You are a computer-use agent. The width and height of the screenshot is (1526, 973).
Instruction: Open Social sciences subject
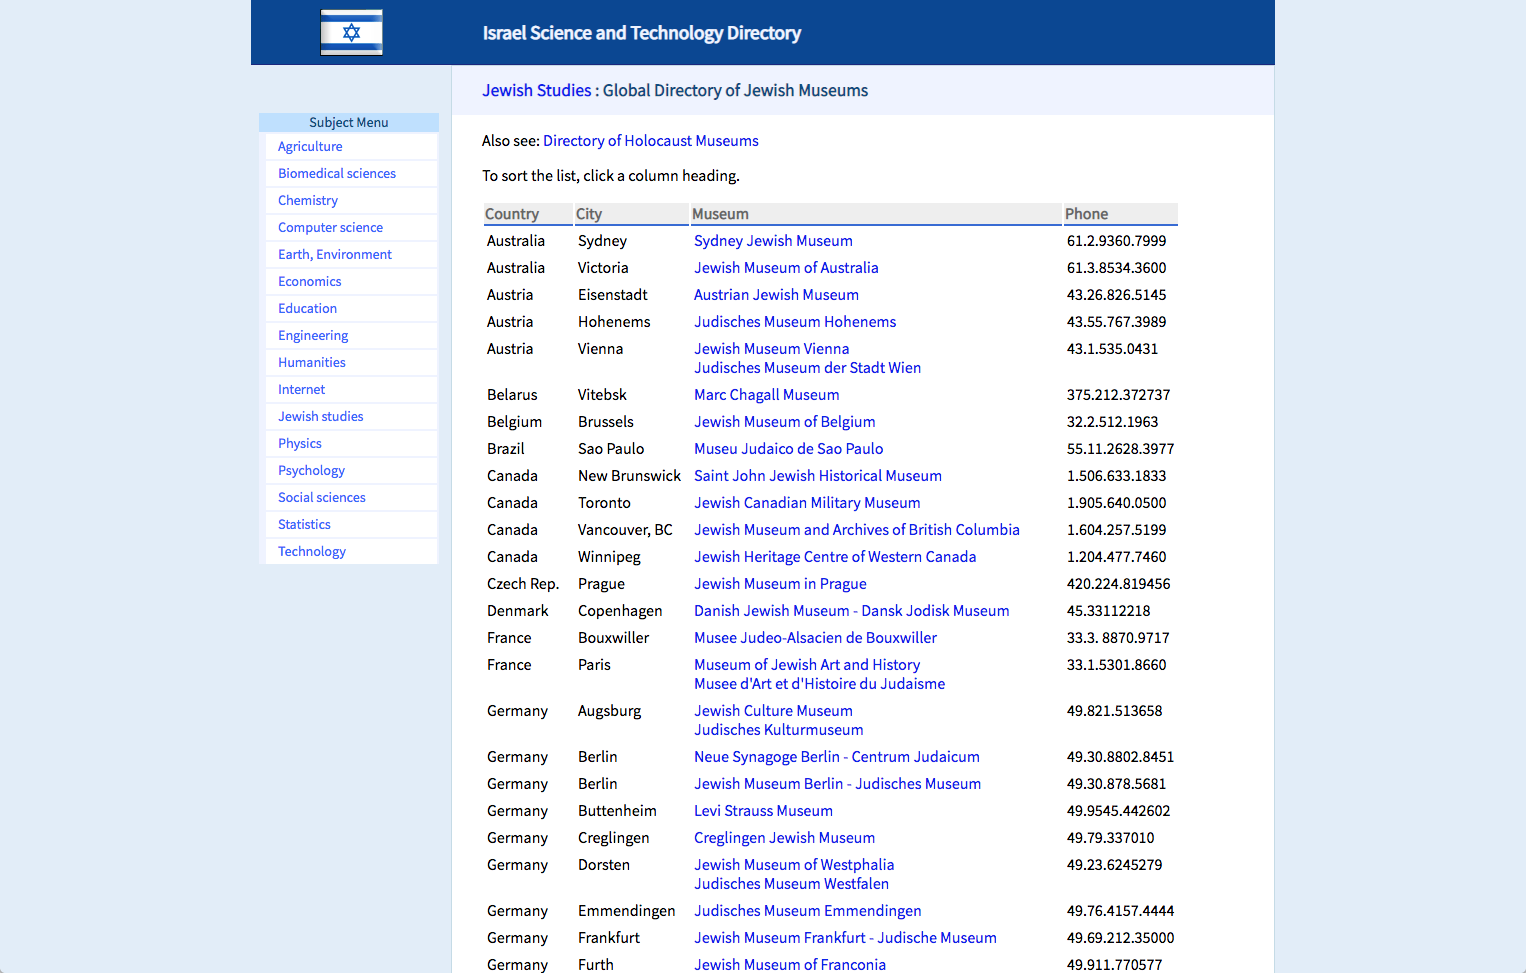point(322,497)
